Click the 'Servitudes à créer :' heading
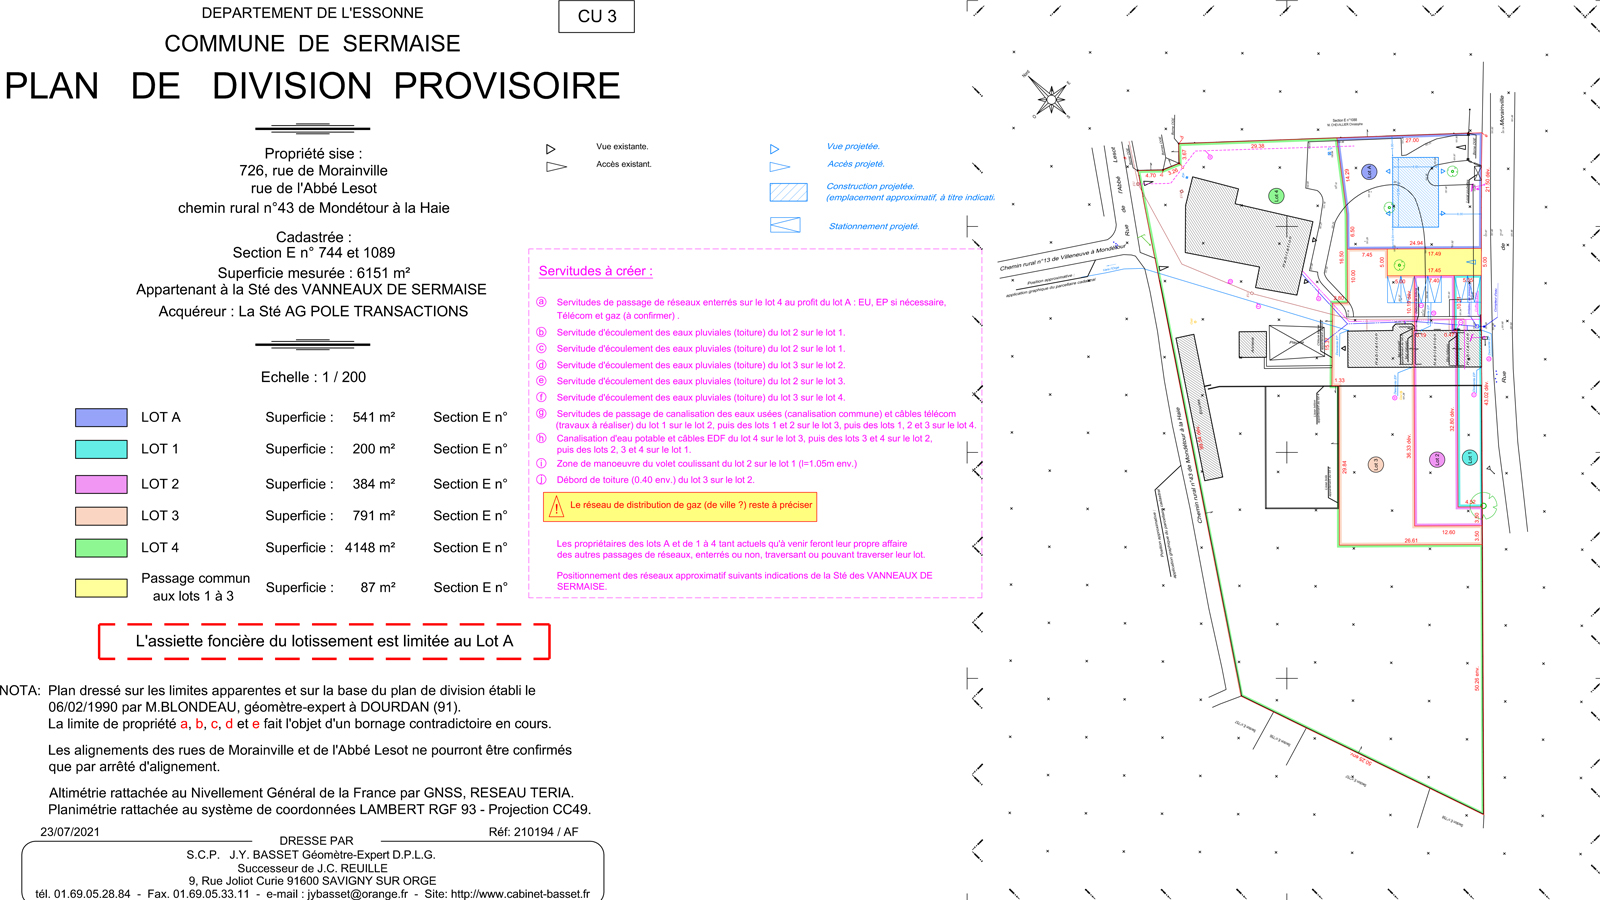The width and height of the screenshot is (1600, 900). pyautogui.click(x=595, y=271)
